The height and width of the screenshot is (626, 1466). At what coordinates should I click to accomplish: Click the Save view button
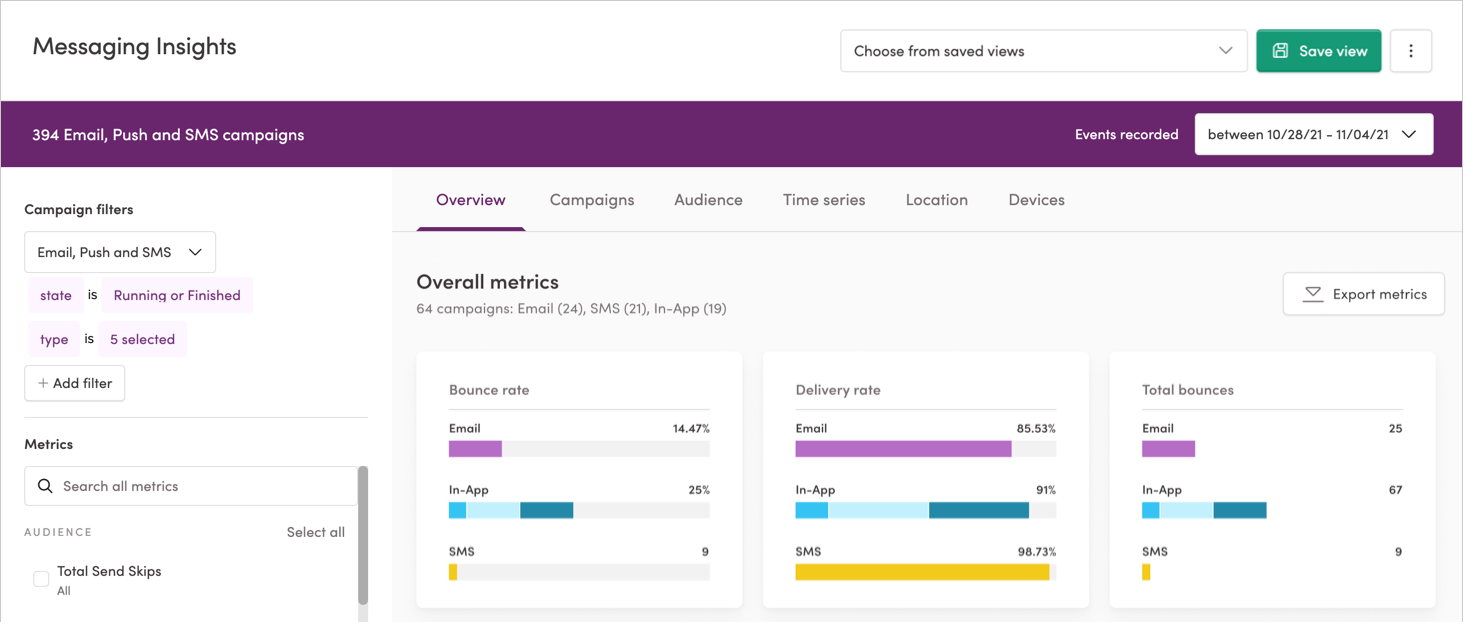pos(1318,50)
